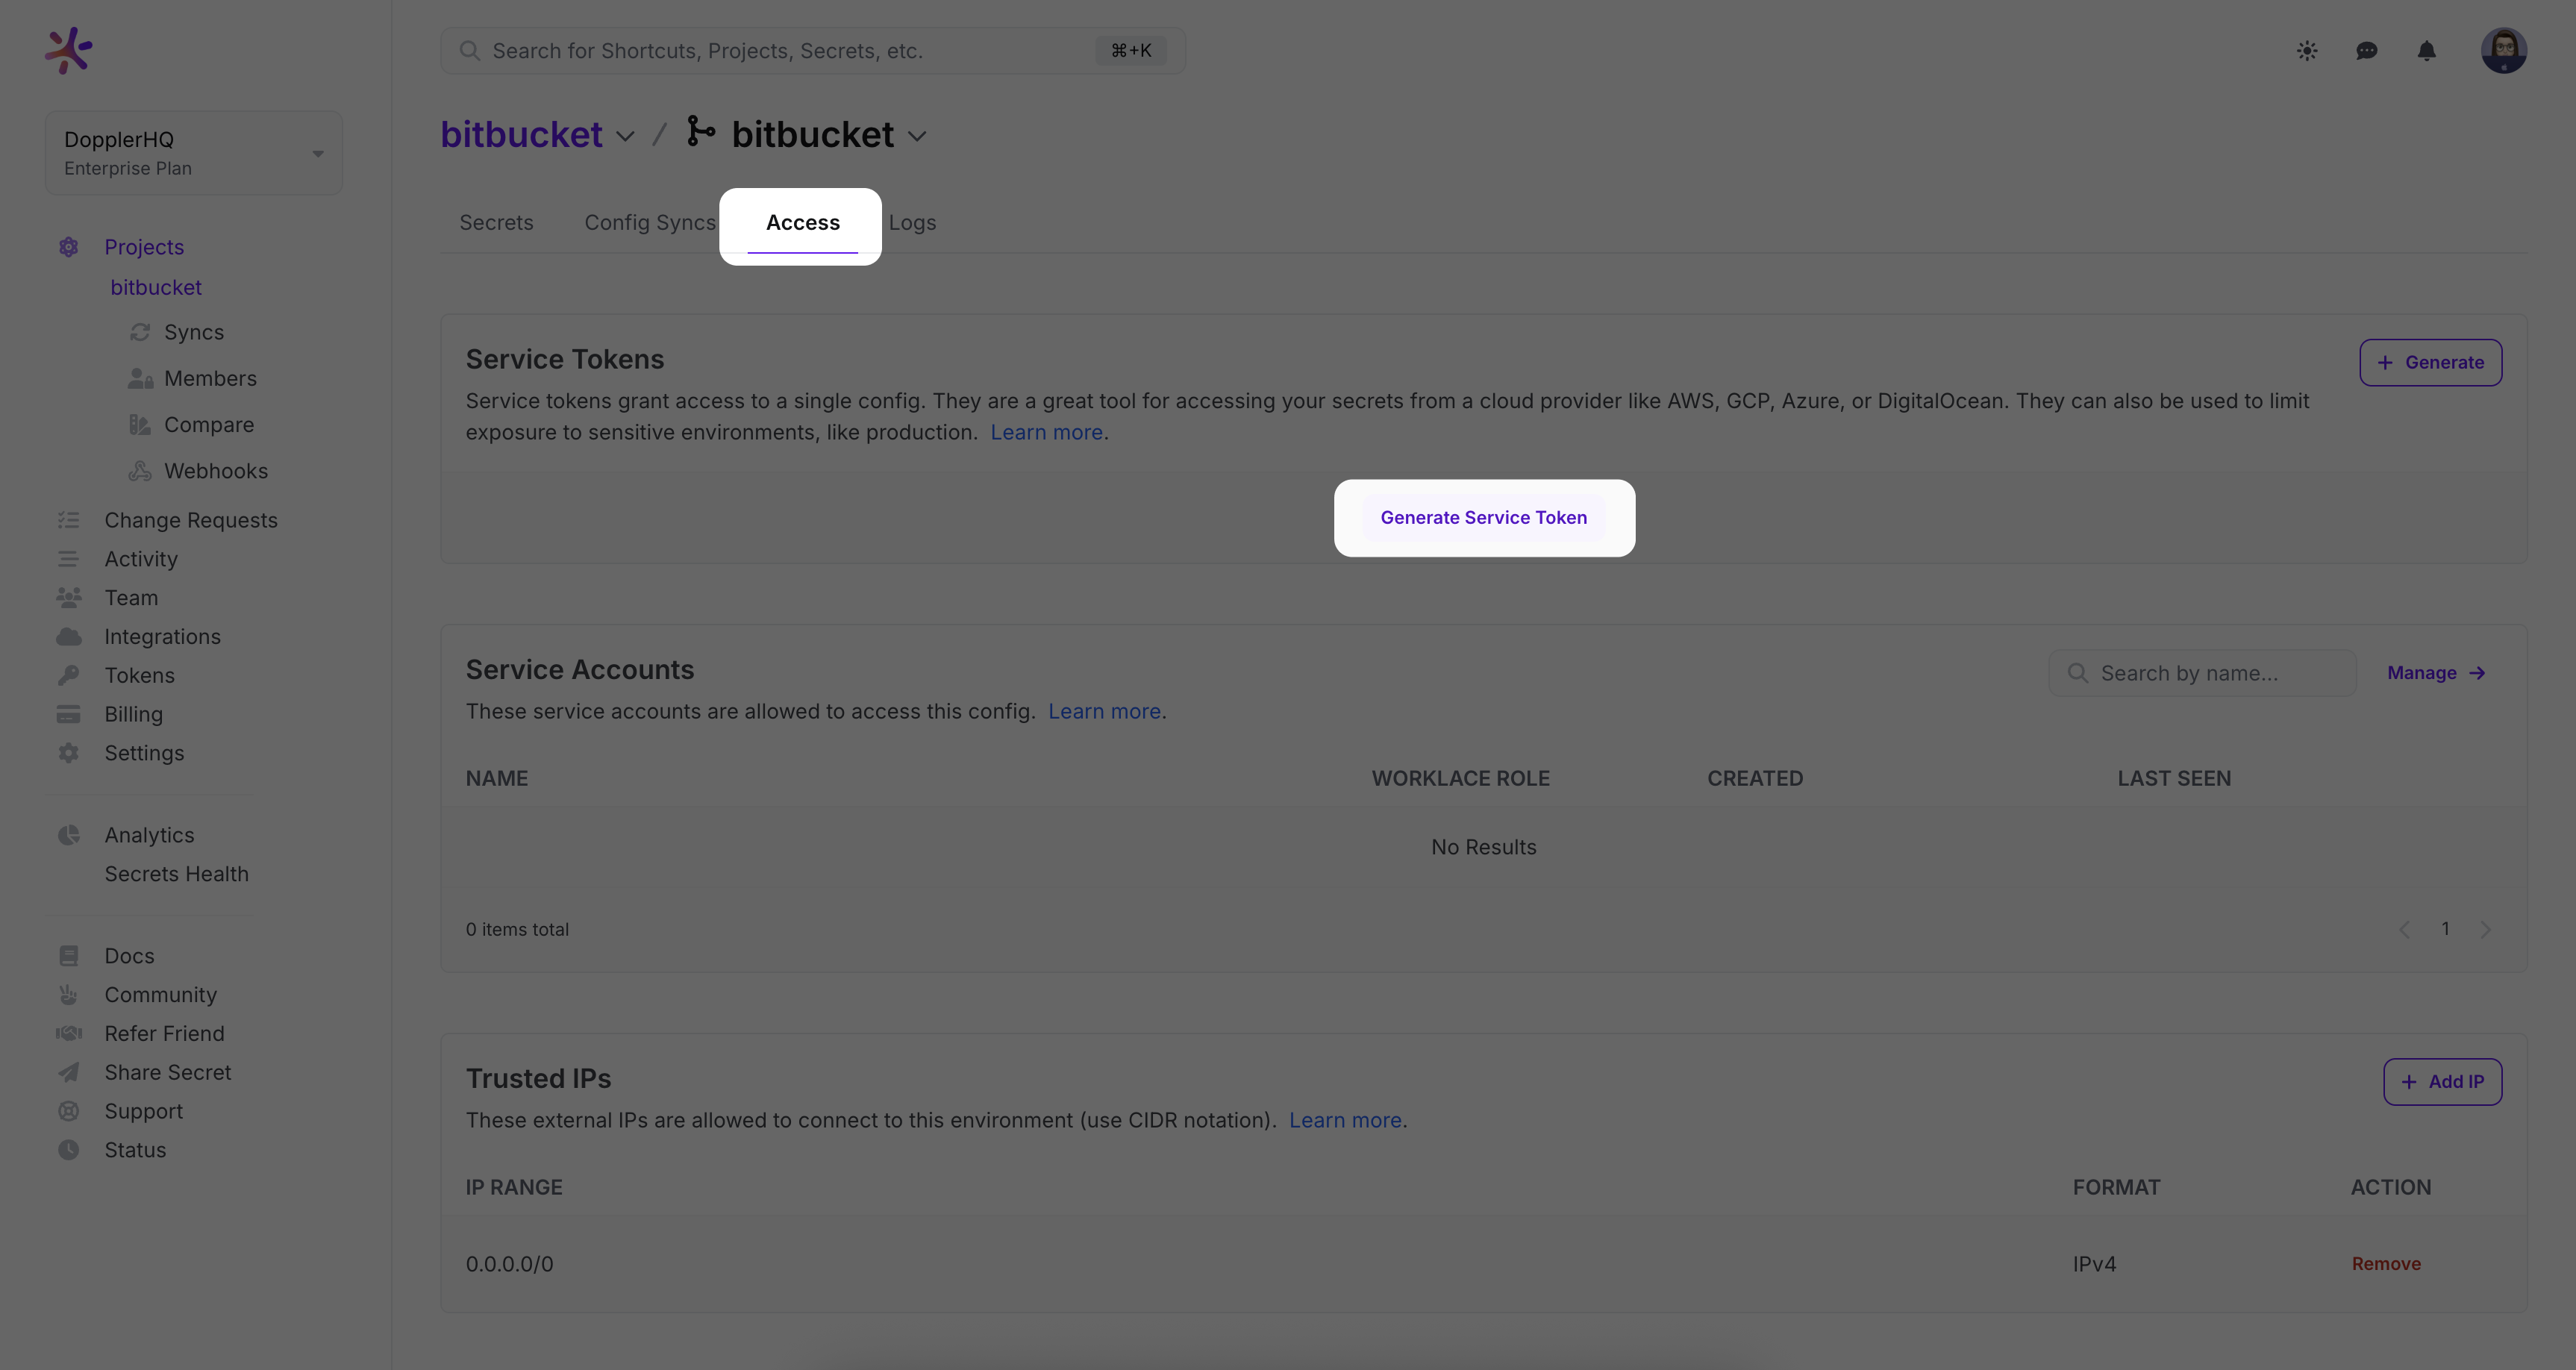Click the Syncs refresh icon

(x=140, y=332)
